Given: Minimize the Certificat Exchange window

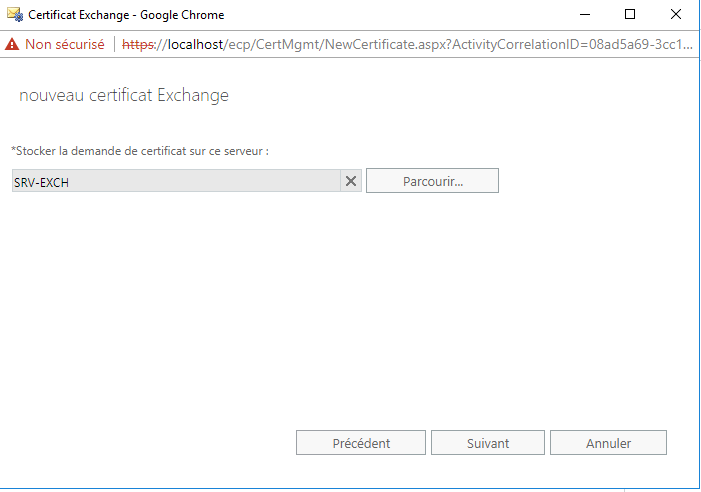Looking at the screenshot, I should point(585,15).
